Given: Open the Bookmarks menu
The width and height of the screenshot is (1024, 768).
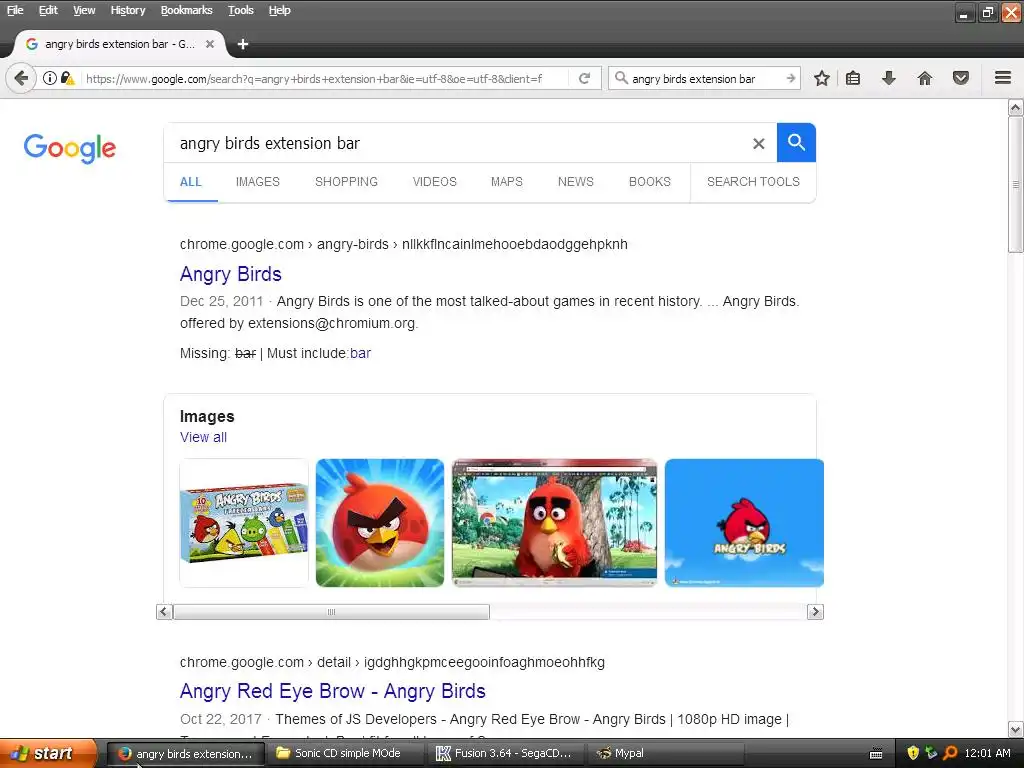Looking at the screenshot, I should (187, 10).
